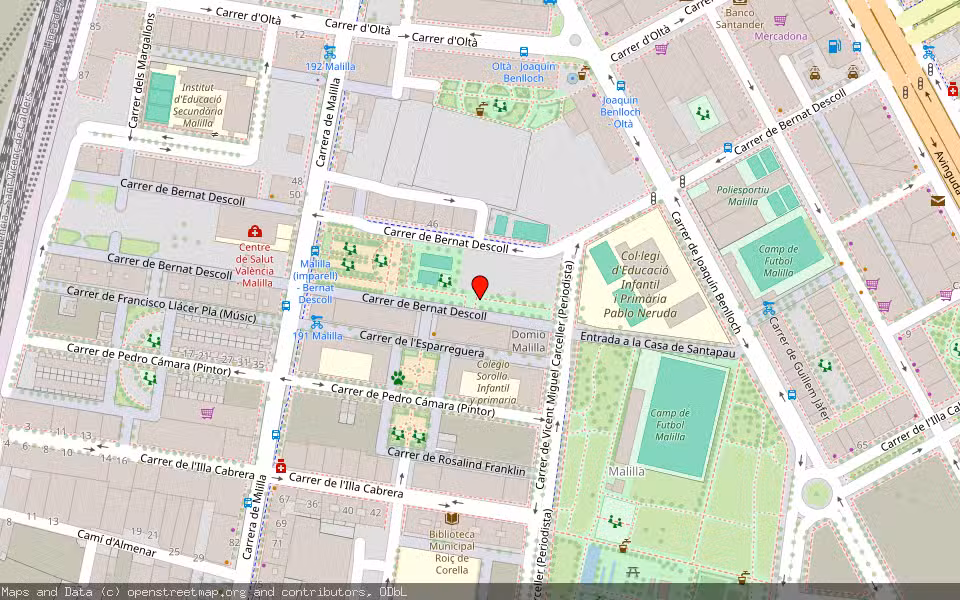Click the 192 Malilla bike station label
The height and width of the screenshot is (600, 960).
tap(330, 66)
